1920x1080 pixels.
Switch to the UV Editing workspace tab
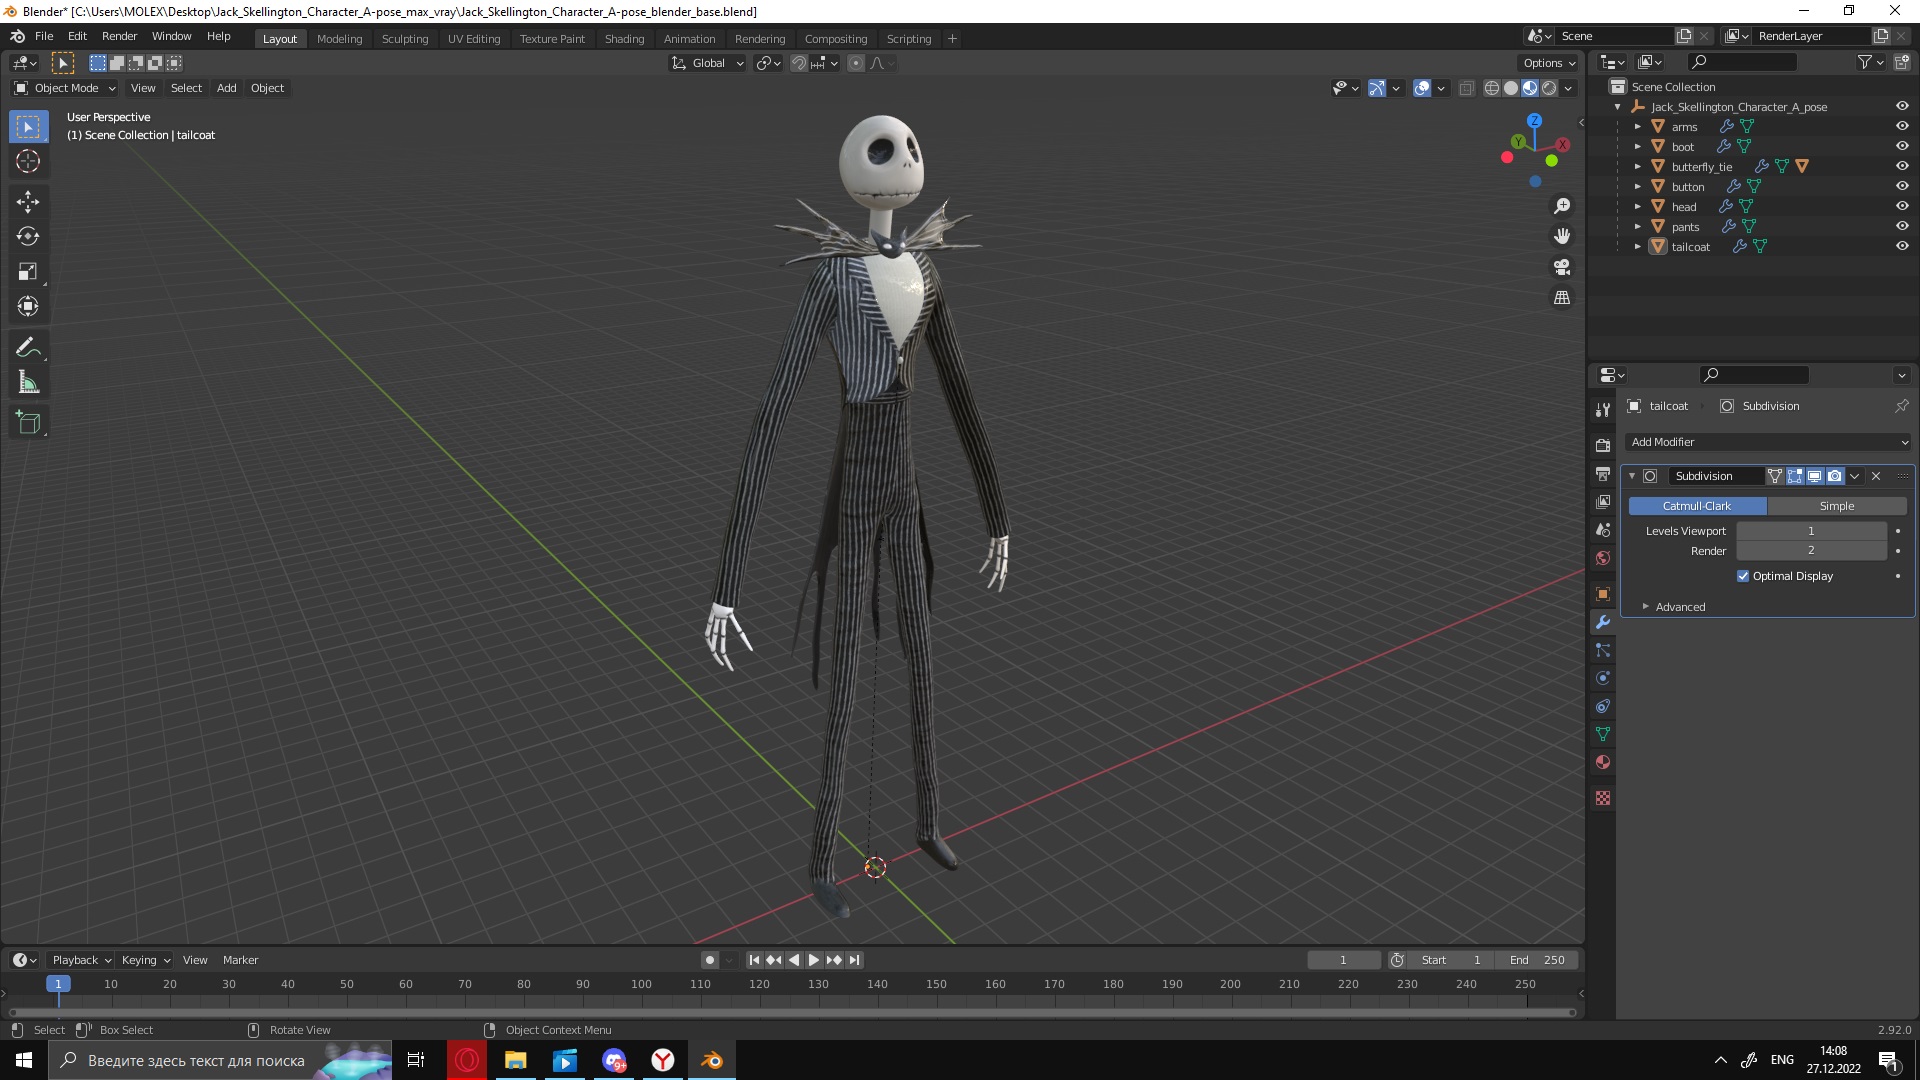tap(474, 39)
